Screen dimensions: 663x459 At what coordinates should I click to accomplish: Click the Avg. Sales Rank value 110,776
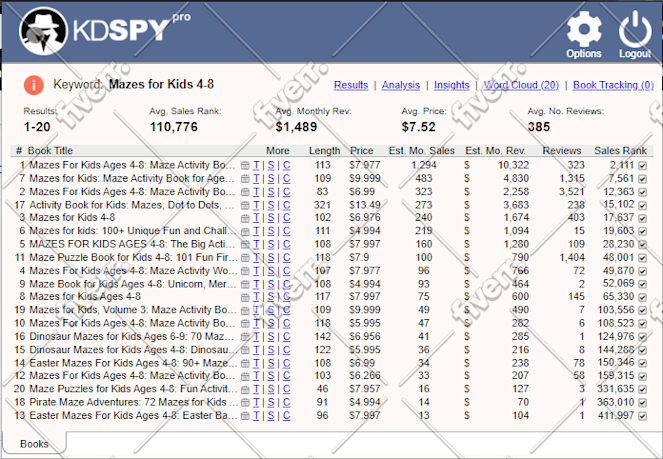pos(173,127)
